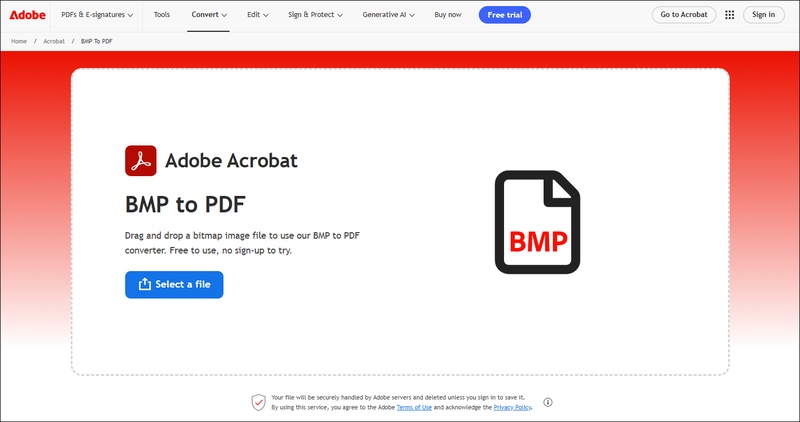Open the apps grid icon
This screenshot has height=422, width=800.
[x=730, y=15]
